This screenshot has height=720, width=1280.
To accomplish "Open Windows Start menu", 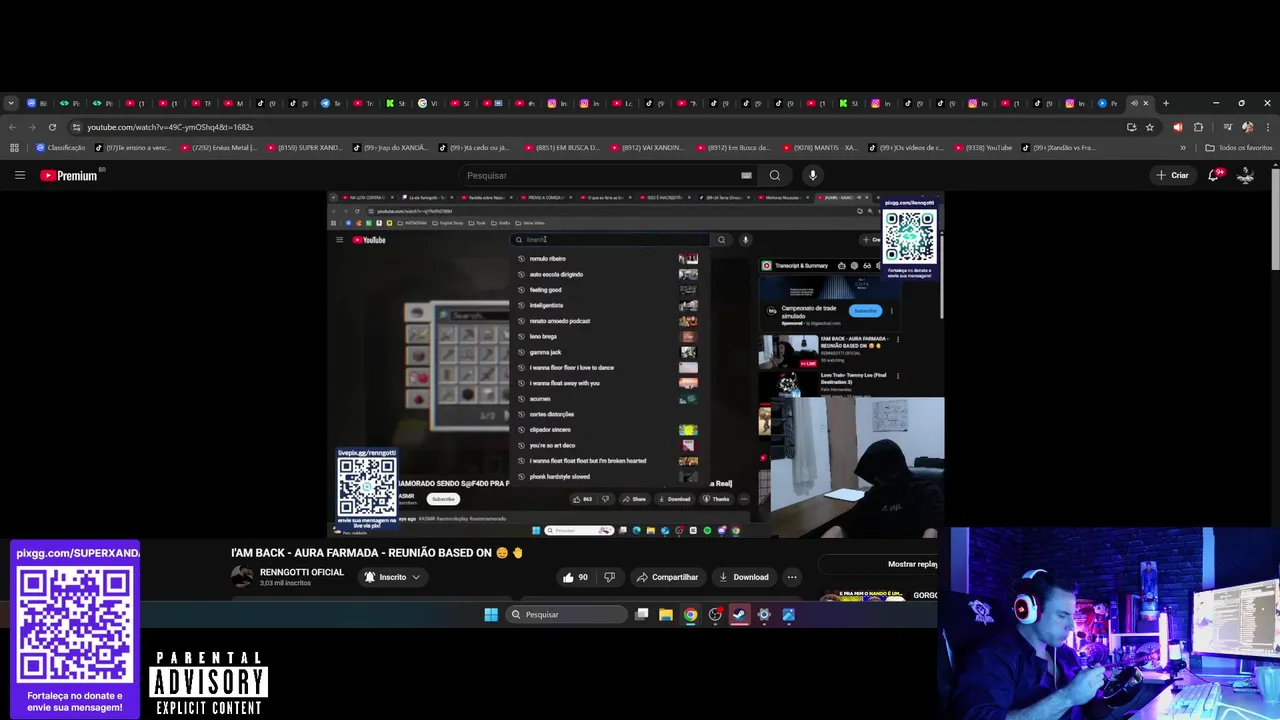I will pyautogui.click(x=491, y=614).
